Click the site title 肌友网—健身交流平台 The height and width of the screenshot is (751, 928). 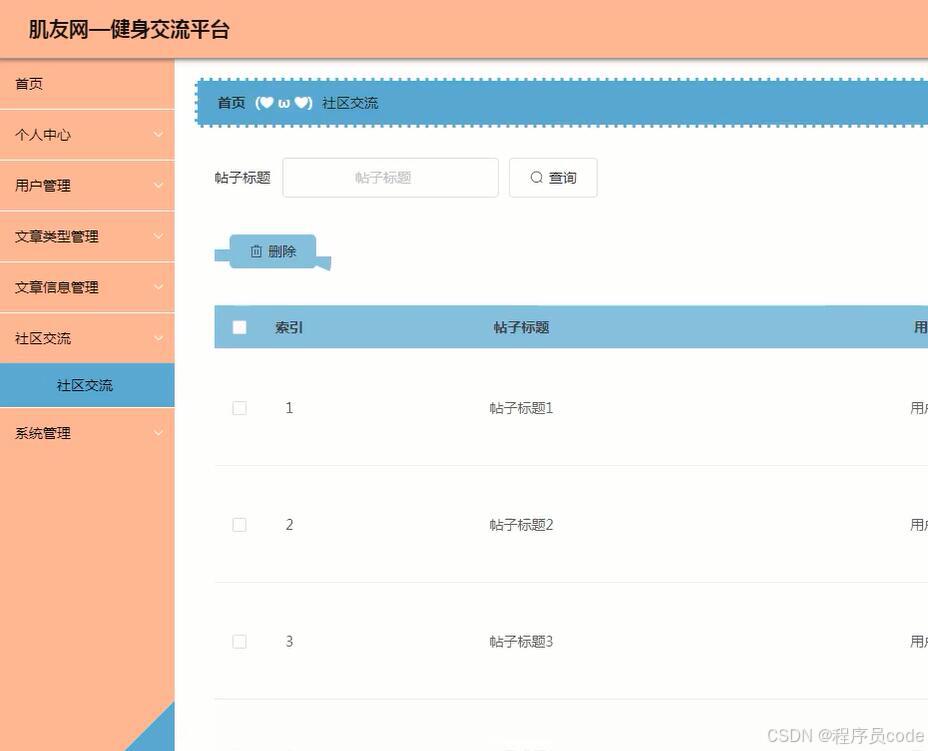click(x=129, y=30)
